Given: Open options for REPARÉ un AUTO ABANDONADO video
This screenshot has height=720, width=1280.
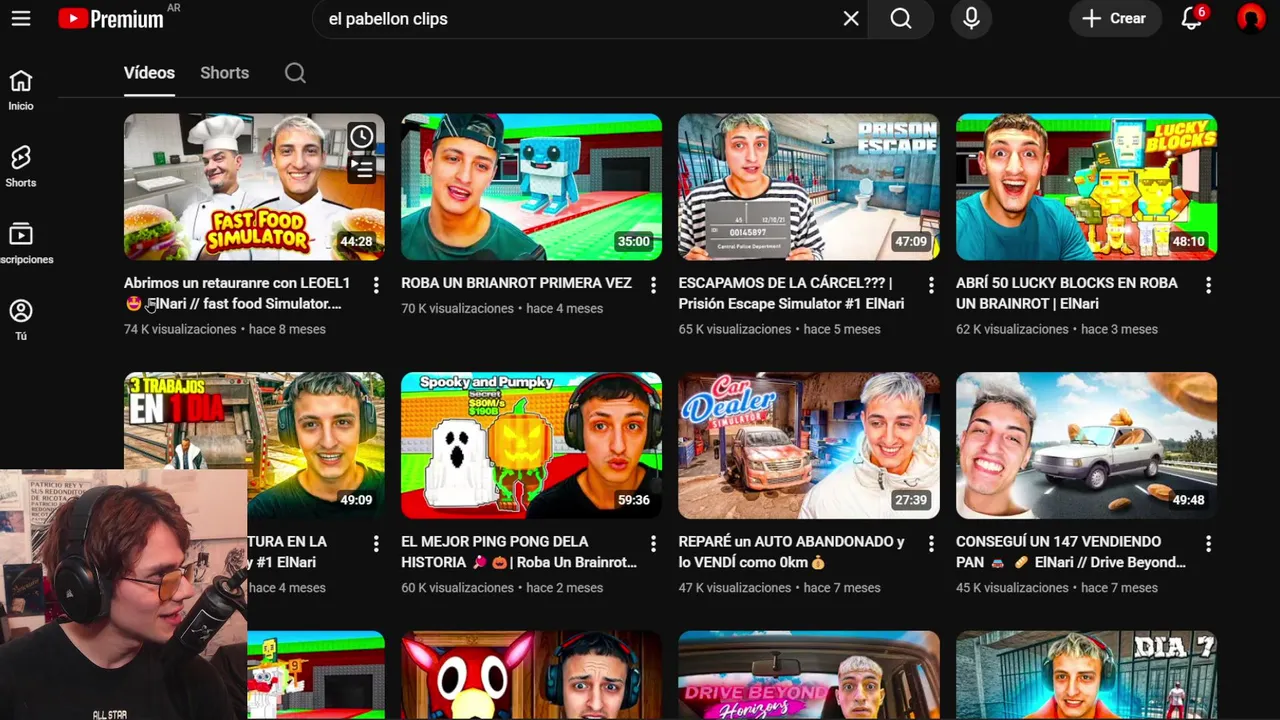Looking at the screenshot, I should tap(931, 543).
